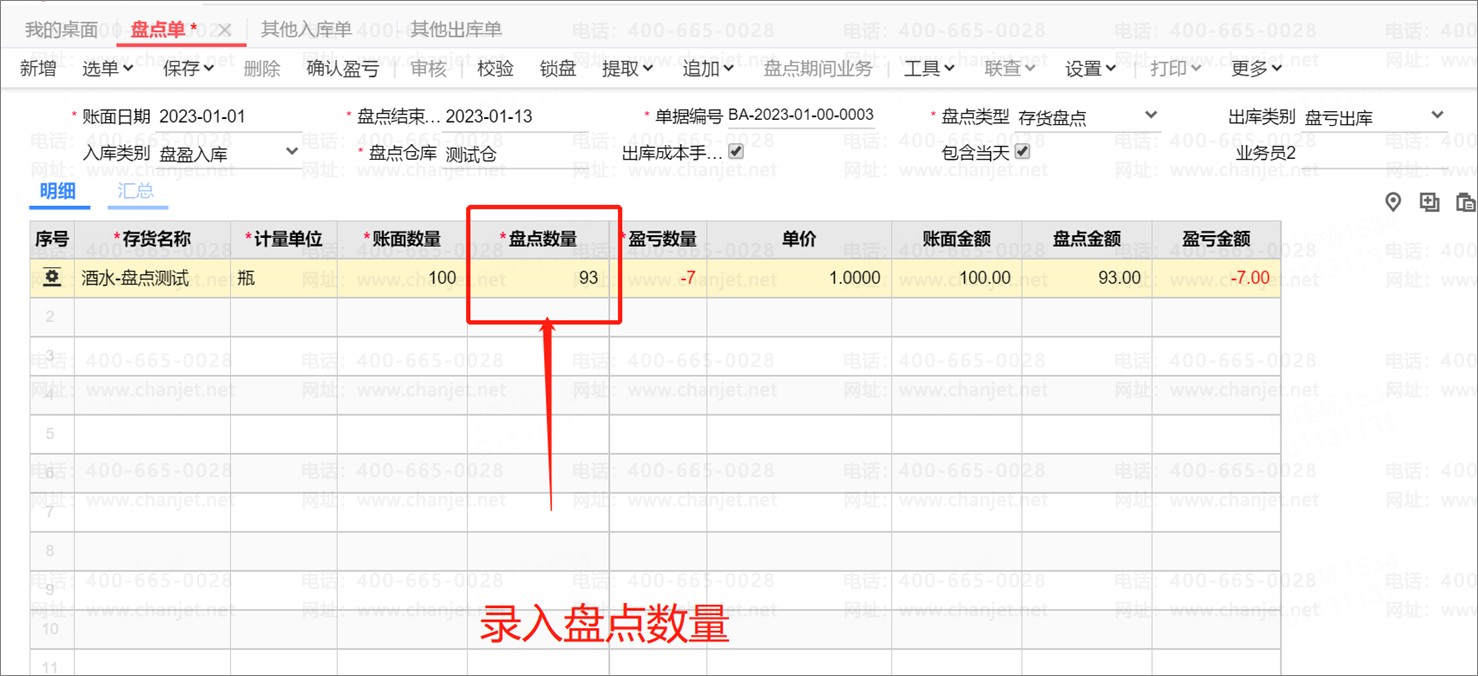Click the location pin icon

point(1393,202)
